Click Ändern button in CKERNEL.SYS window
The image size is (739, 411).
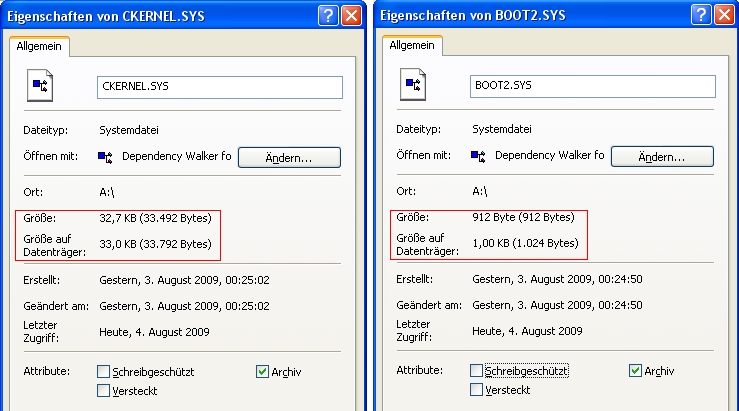pos(289,157)
